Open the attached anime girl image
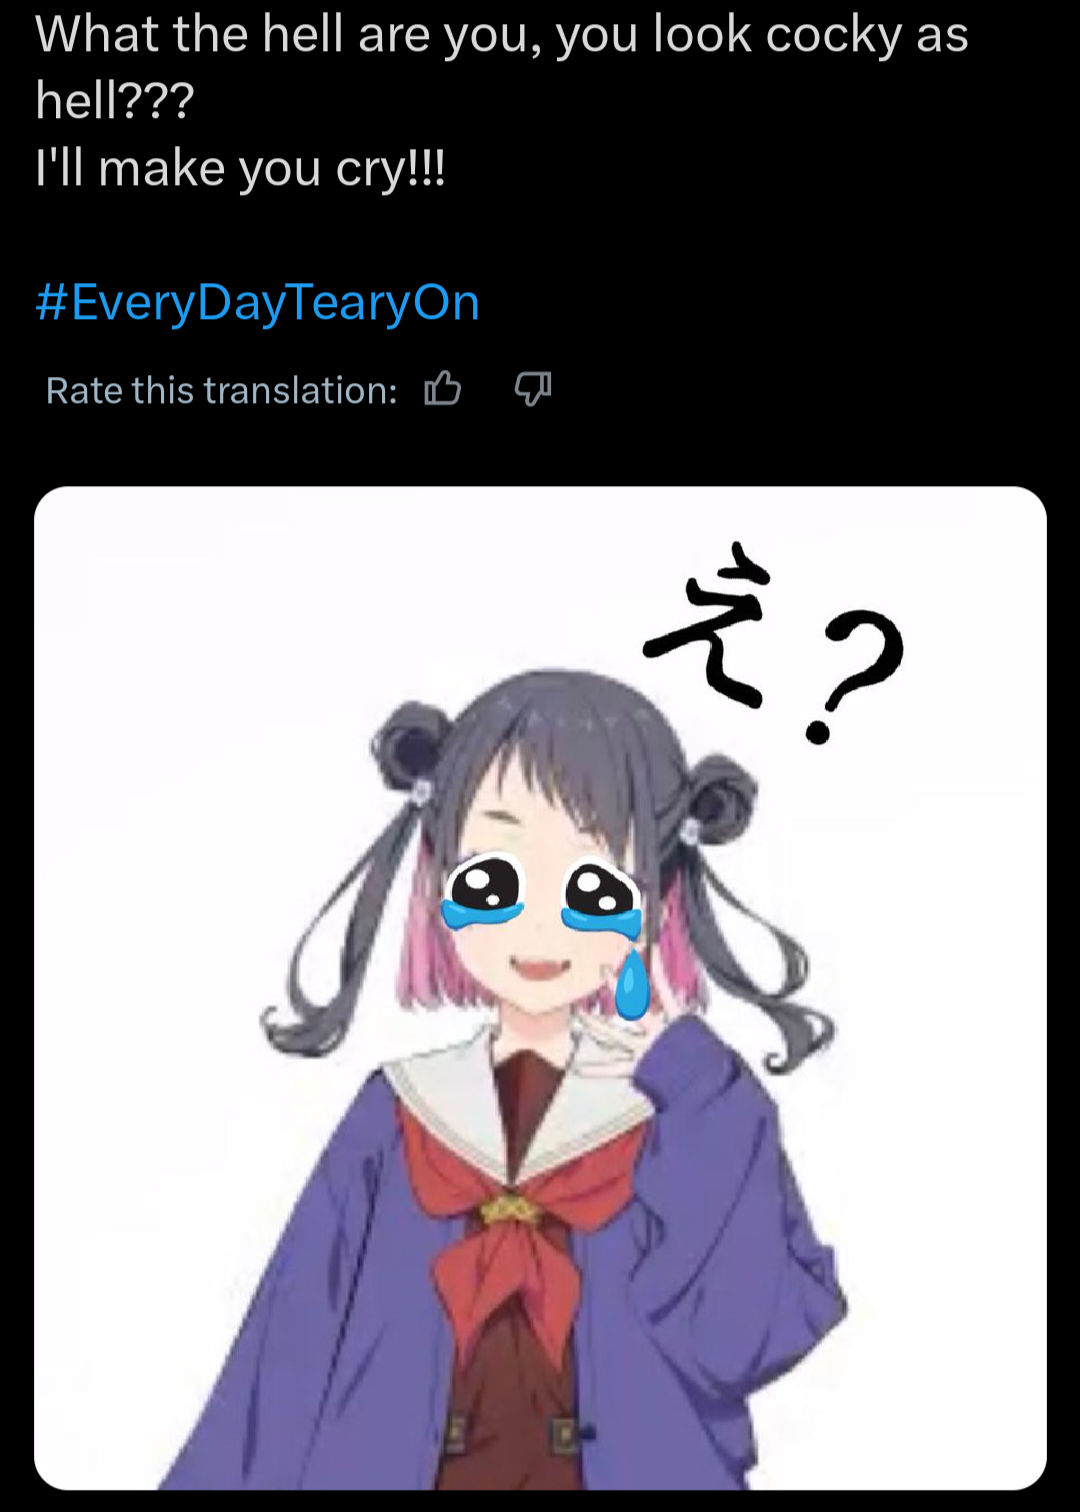Screen dimensions: 1080x1512 coord(540,988)
